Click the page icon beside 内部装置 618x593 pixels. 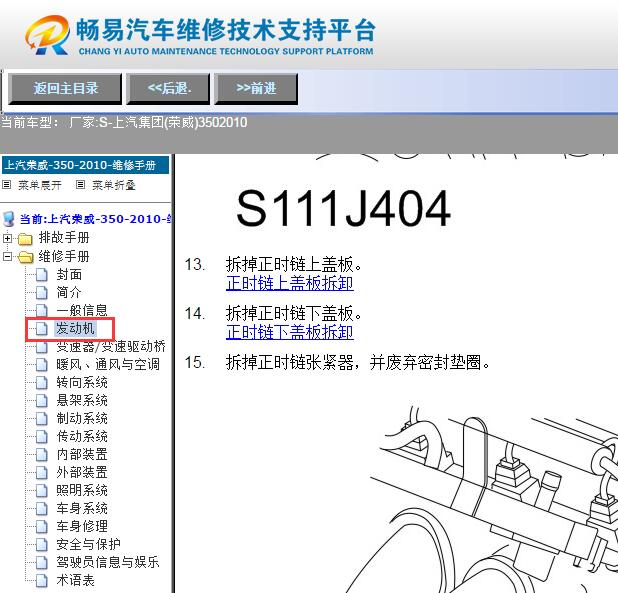click(x=42, y=455)
